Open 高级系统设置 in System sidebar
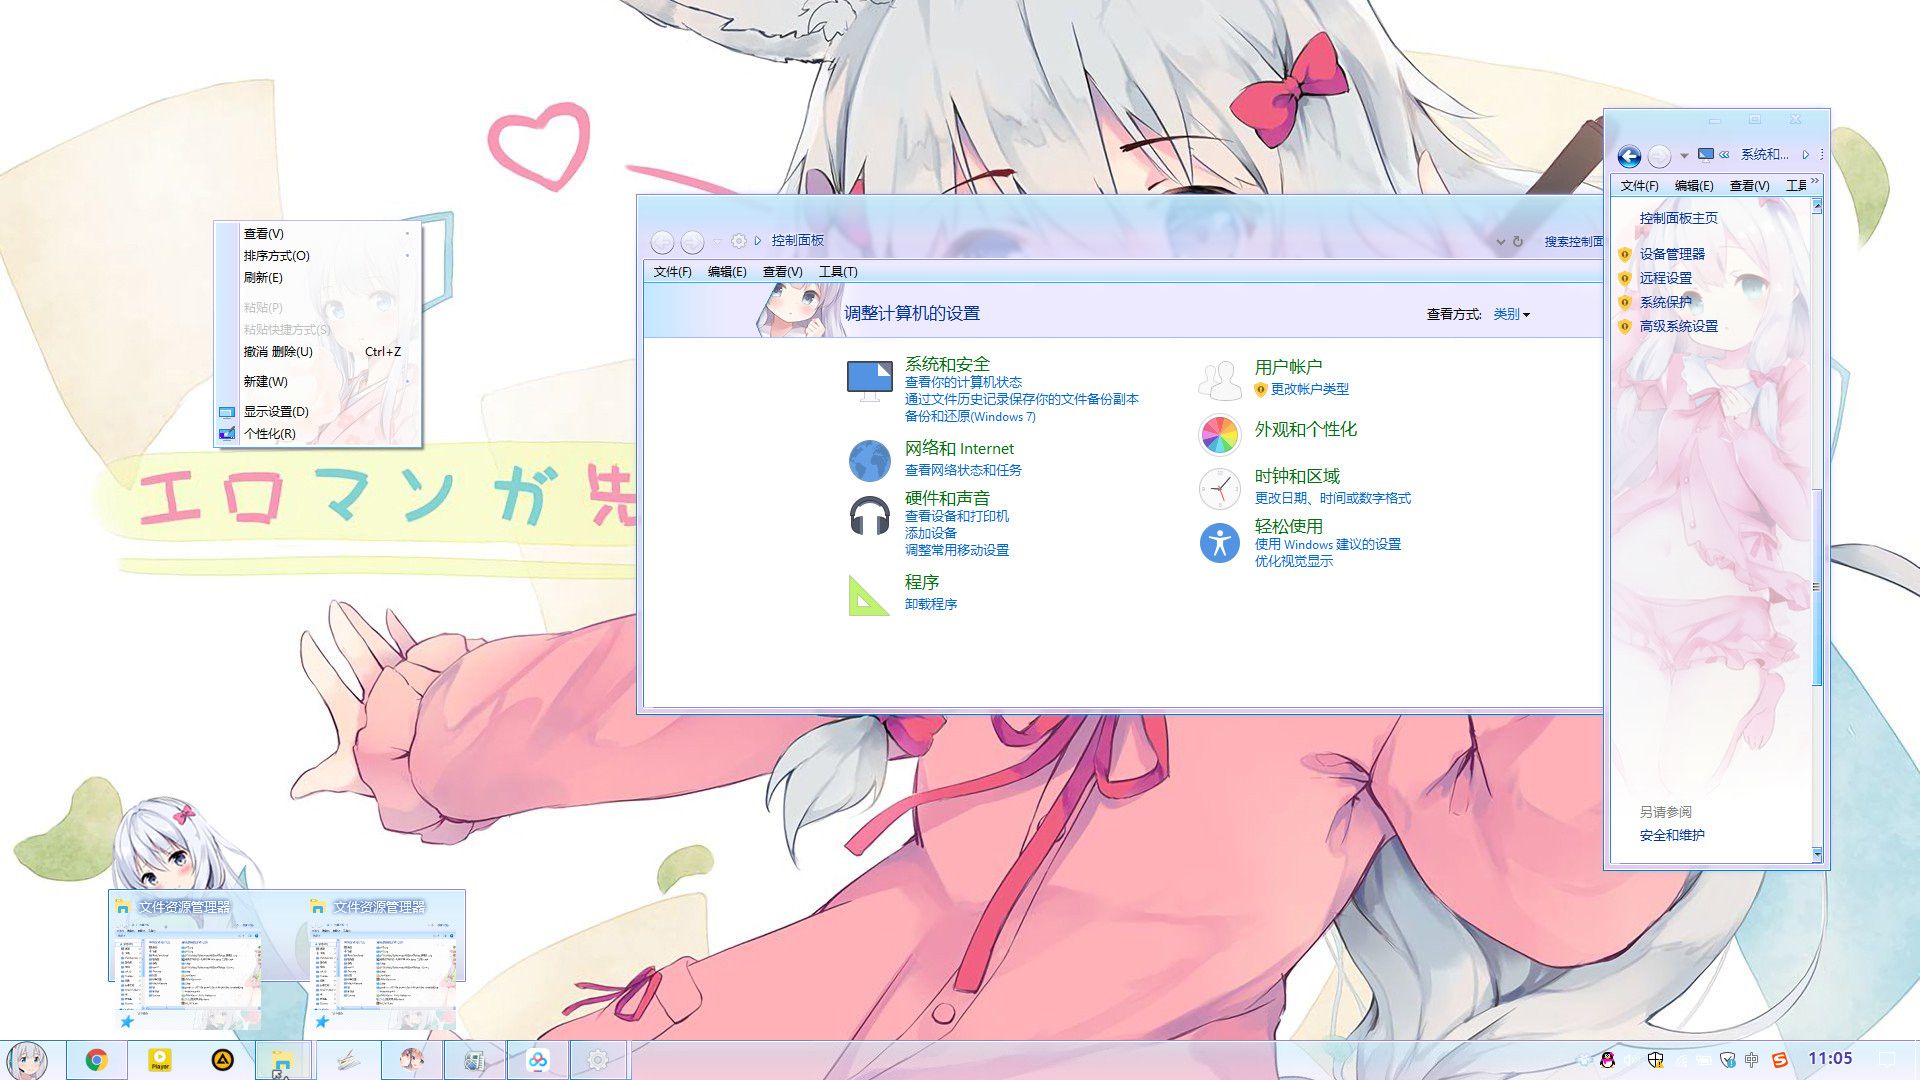This screenshot has width=1920, height=1080. [1678, 326]
